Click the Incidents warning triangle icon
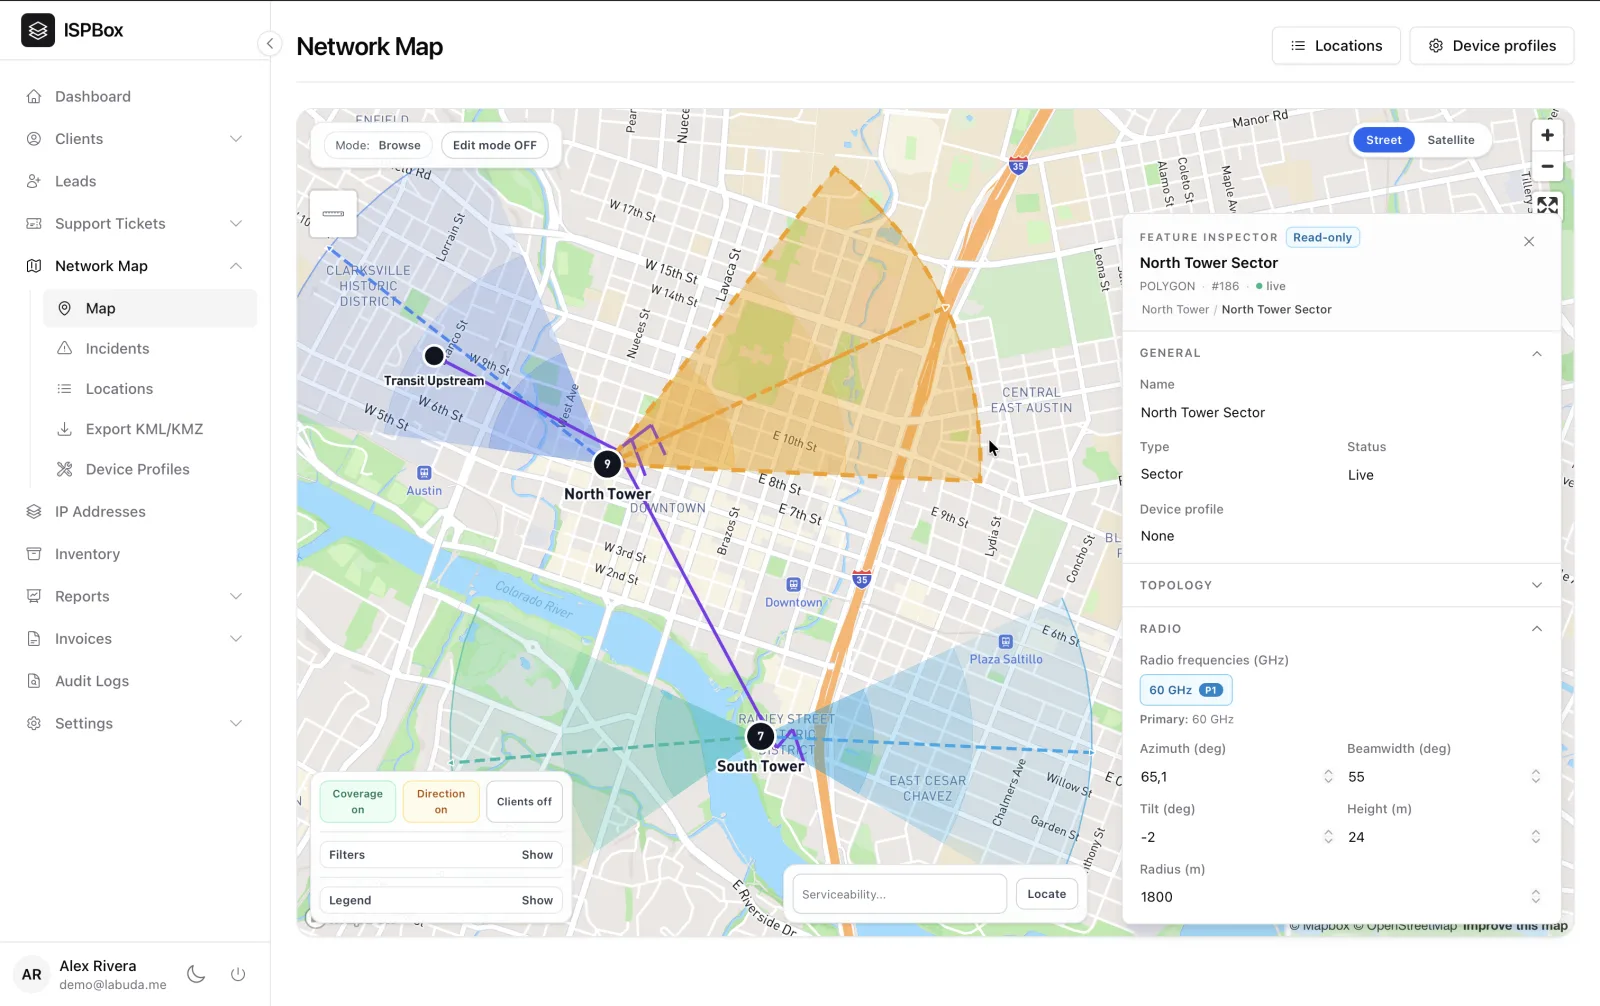Image resolution: width=1600 pixels, height=1006 pixels. point(65,349)
